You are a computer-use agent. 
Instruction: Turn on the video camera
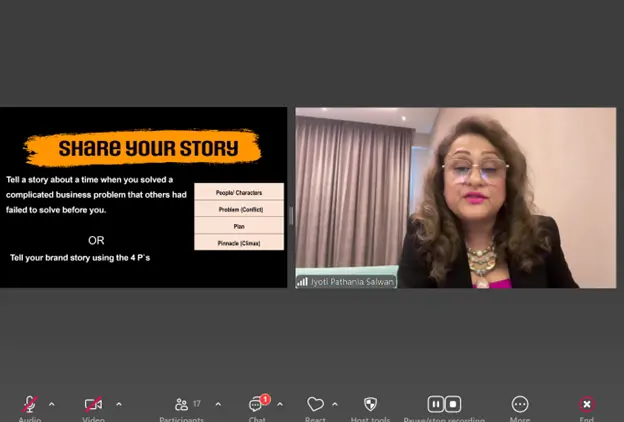93,404
